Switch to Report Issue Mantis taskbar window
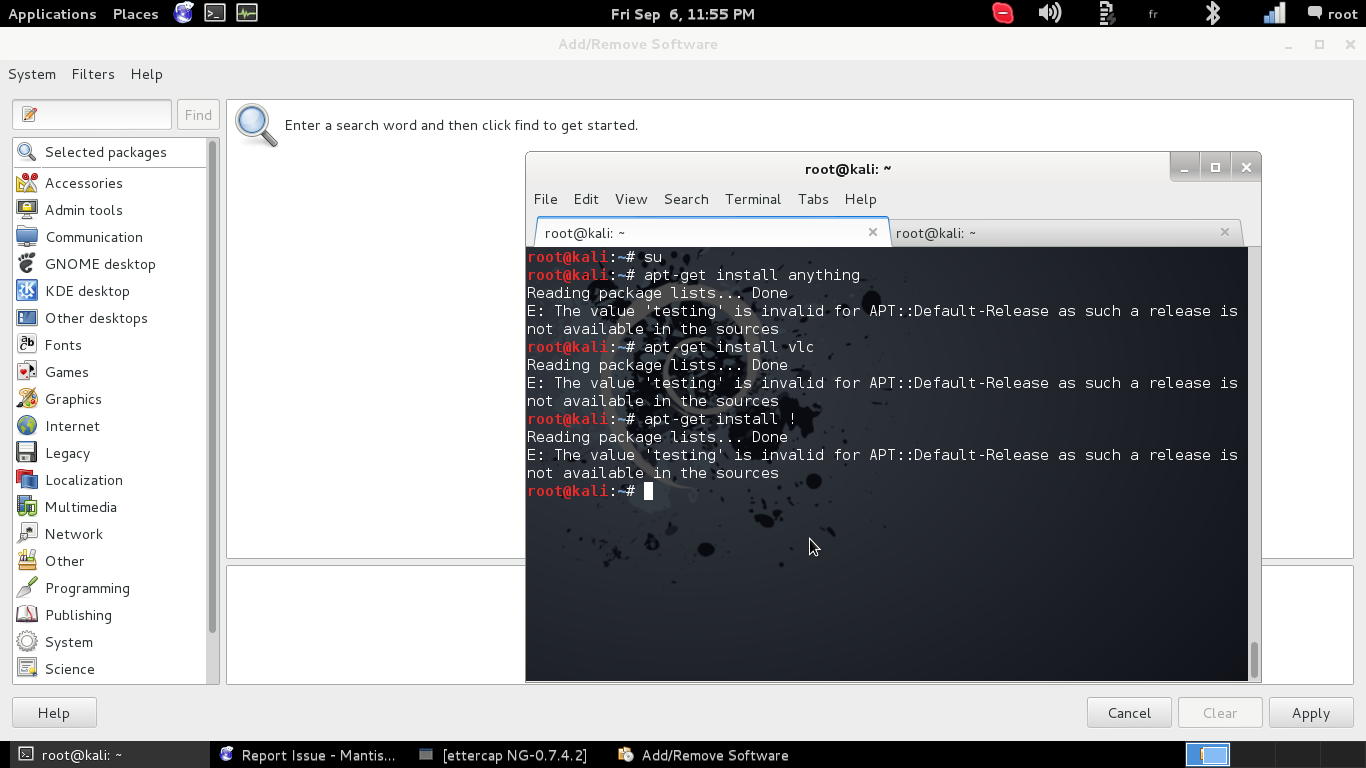 pos(307,755)
